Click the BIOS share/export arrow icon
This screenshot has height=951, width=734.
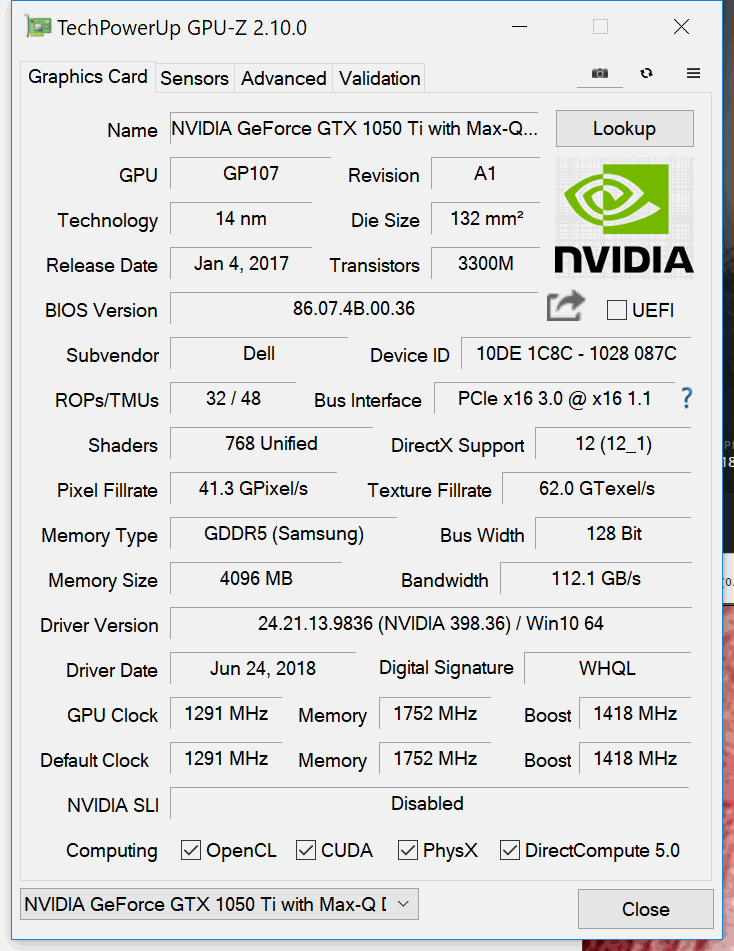click(565, 307)
